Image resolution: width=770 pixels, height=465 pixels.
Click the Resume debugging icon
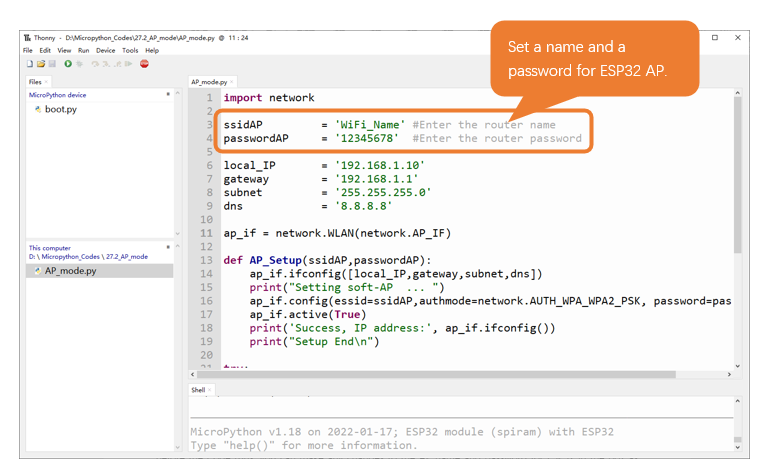point(129,64)
